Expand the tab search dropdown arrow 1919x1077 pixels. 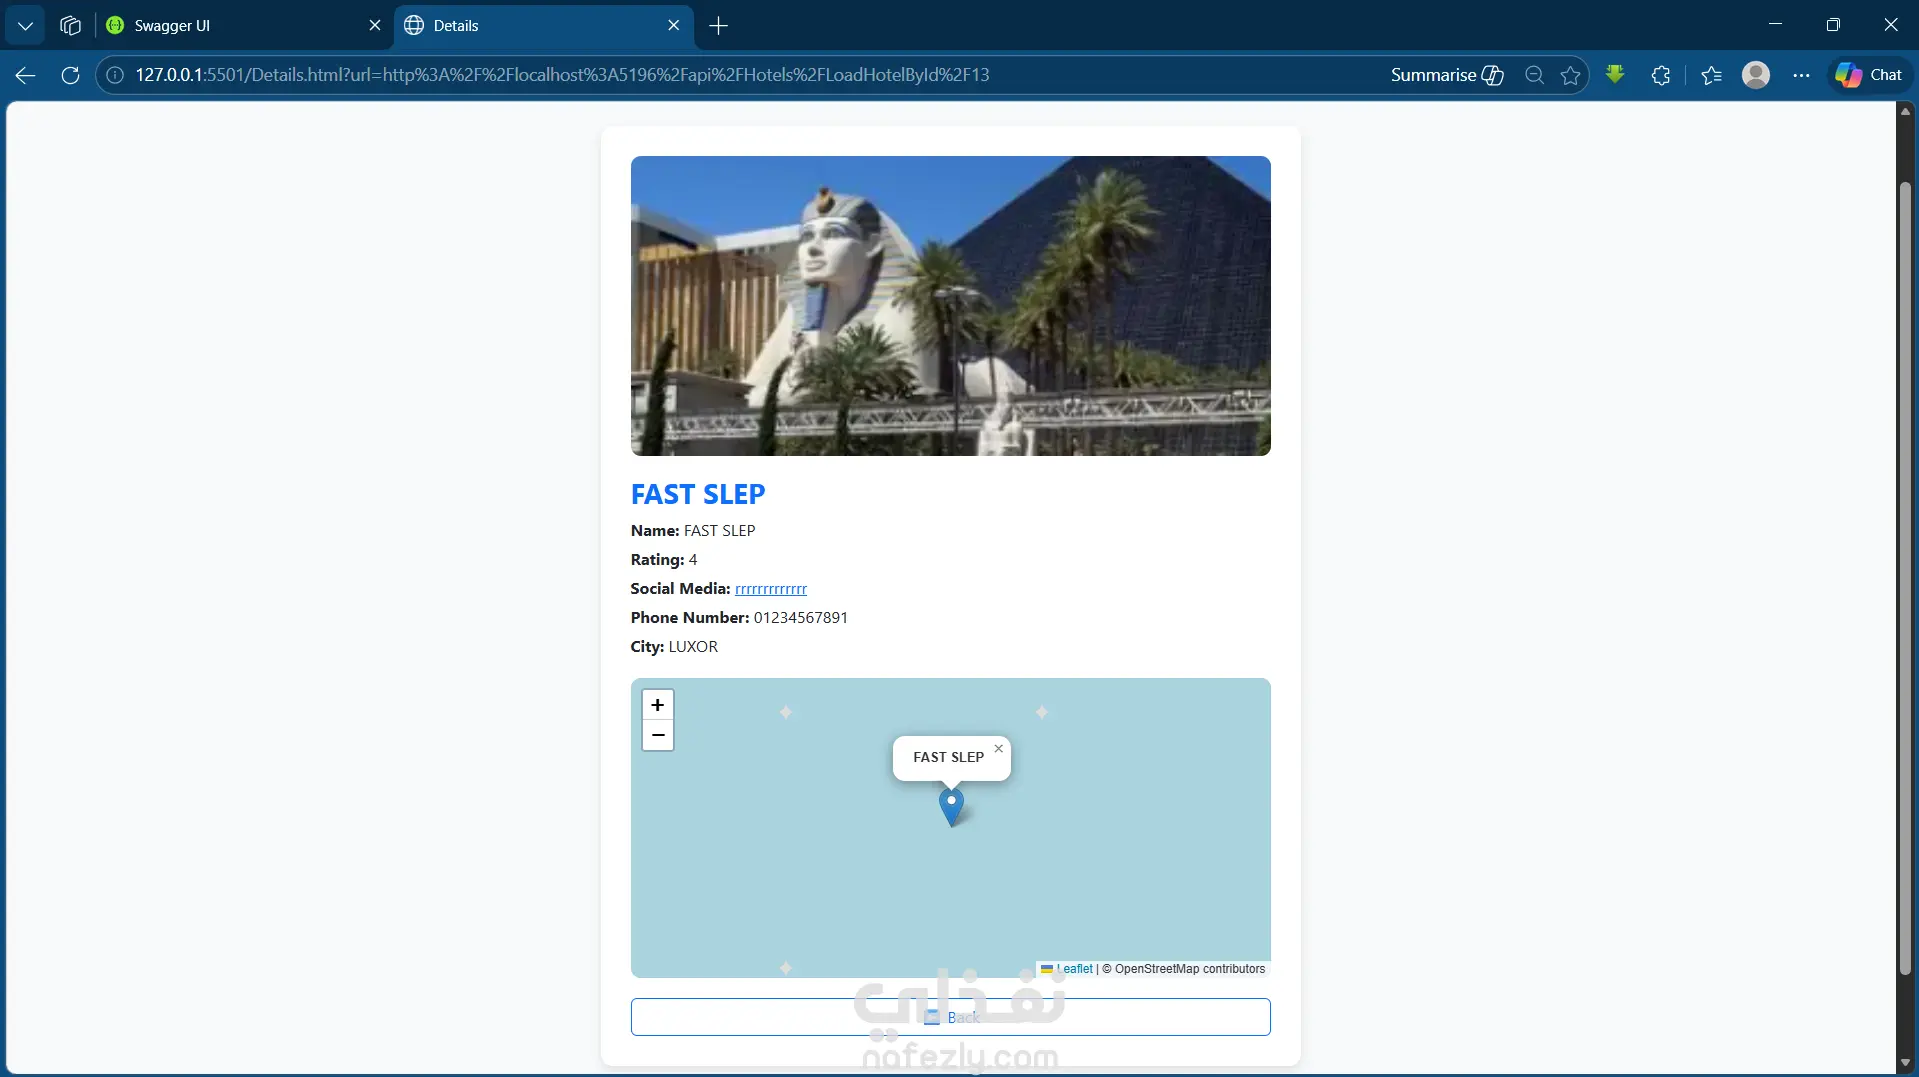[x=25, y=26]
